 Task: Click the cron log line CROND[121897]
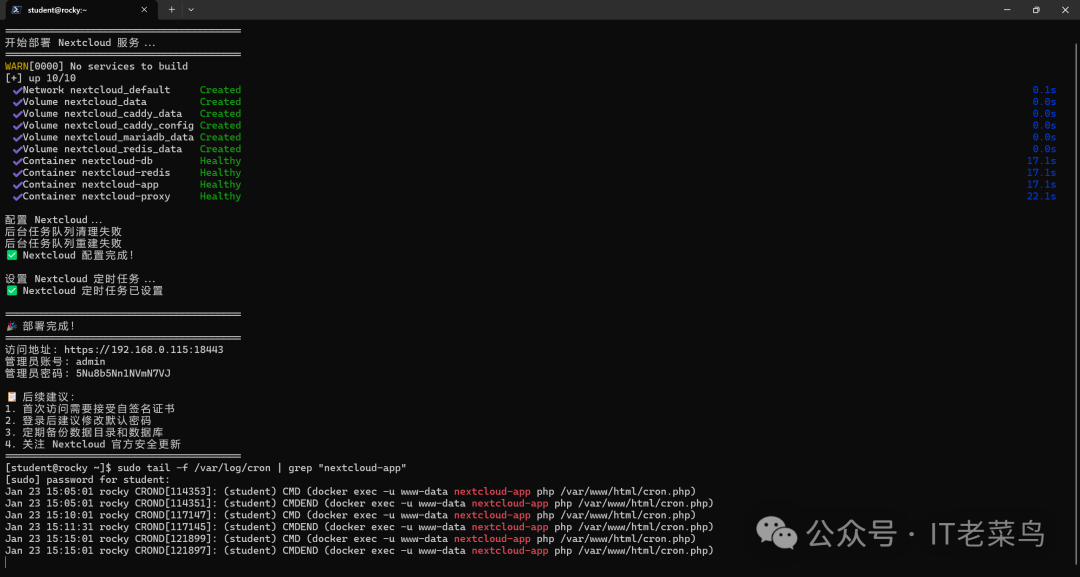point(360,550)
